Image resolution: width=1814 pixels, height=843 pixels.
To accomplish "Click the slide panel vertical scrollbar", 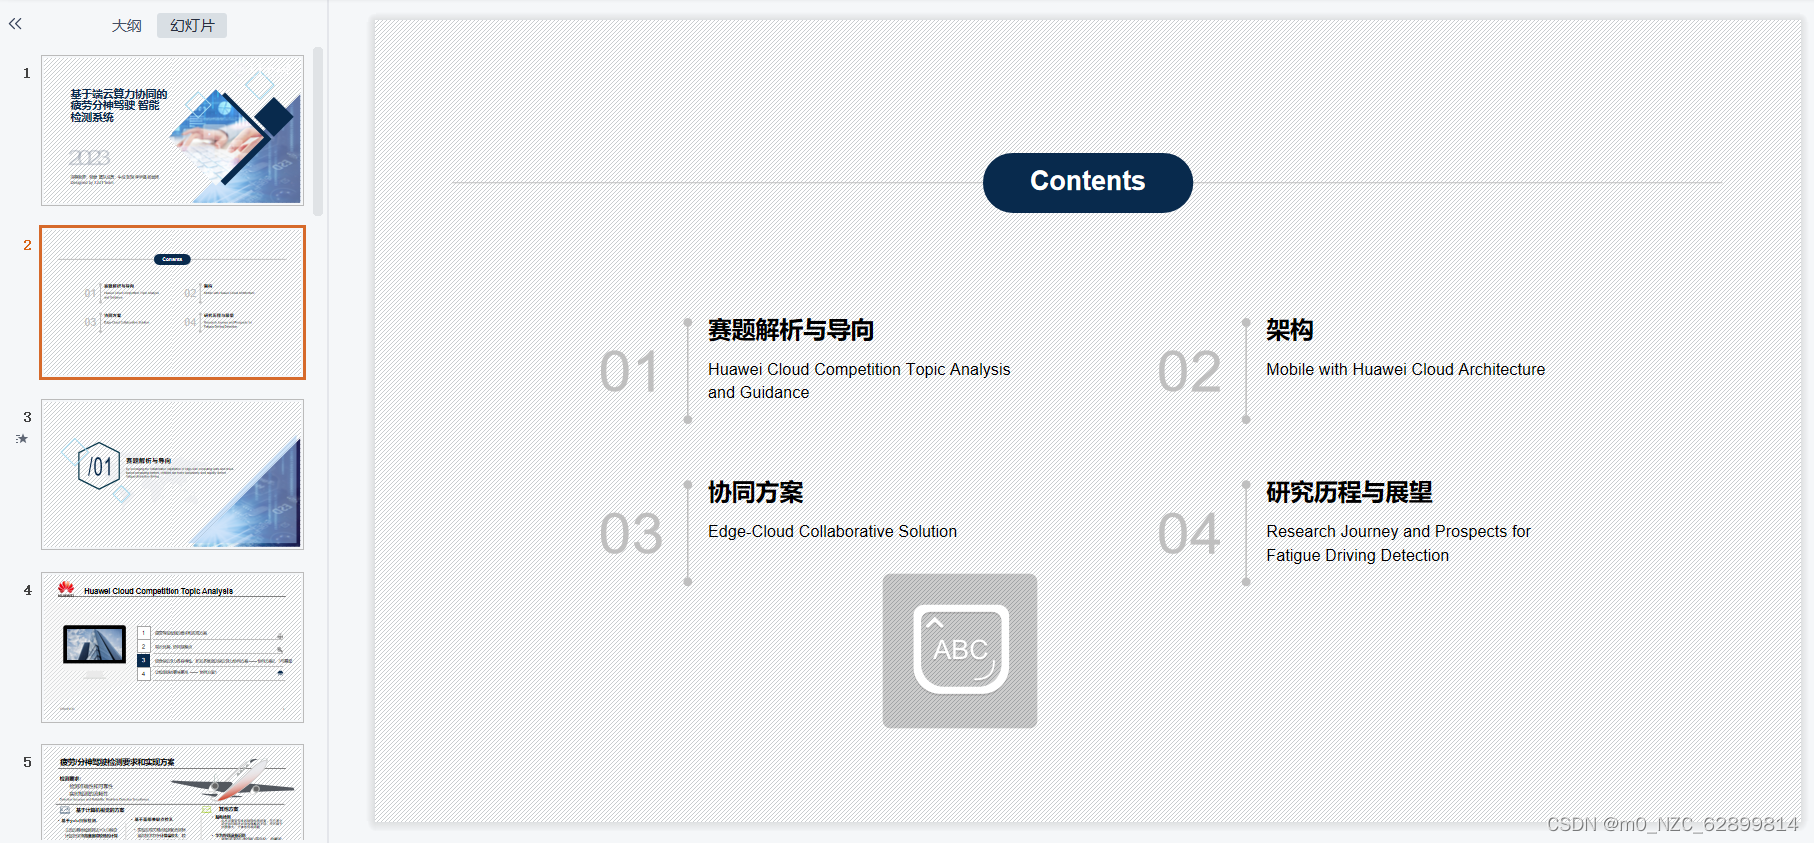I will (318, 130).
